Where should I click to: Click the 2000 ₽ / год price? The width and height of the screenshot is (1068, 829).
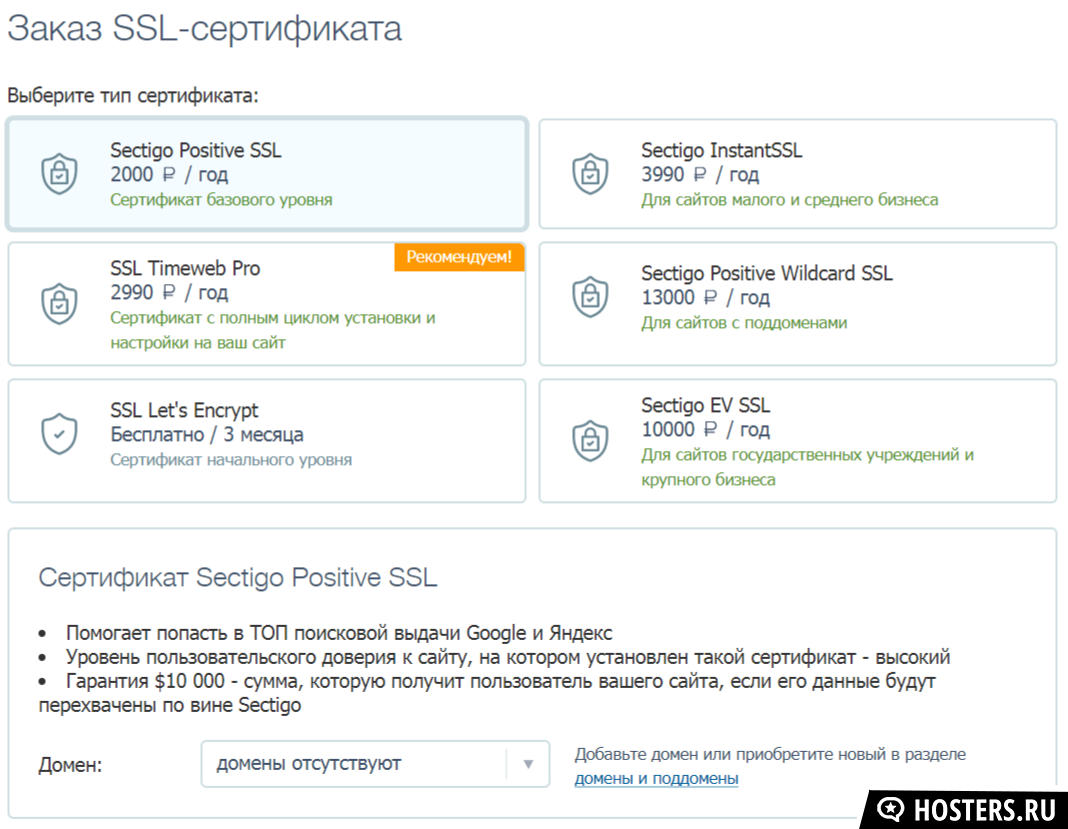[169, 174]
